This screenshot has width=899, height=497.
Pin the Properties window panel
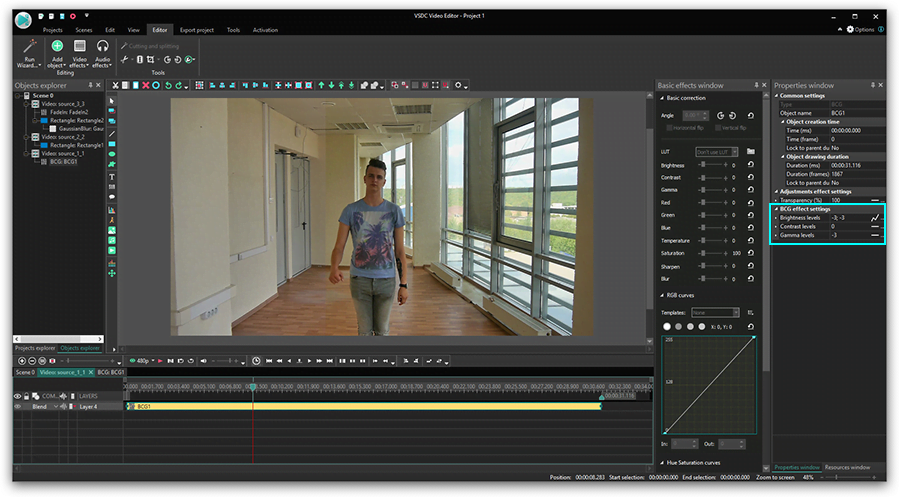point(873,85)
